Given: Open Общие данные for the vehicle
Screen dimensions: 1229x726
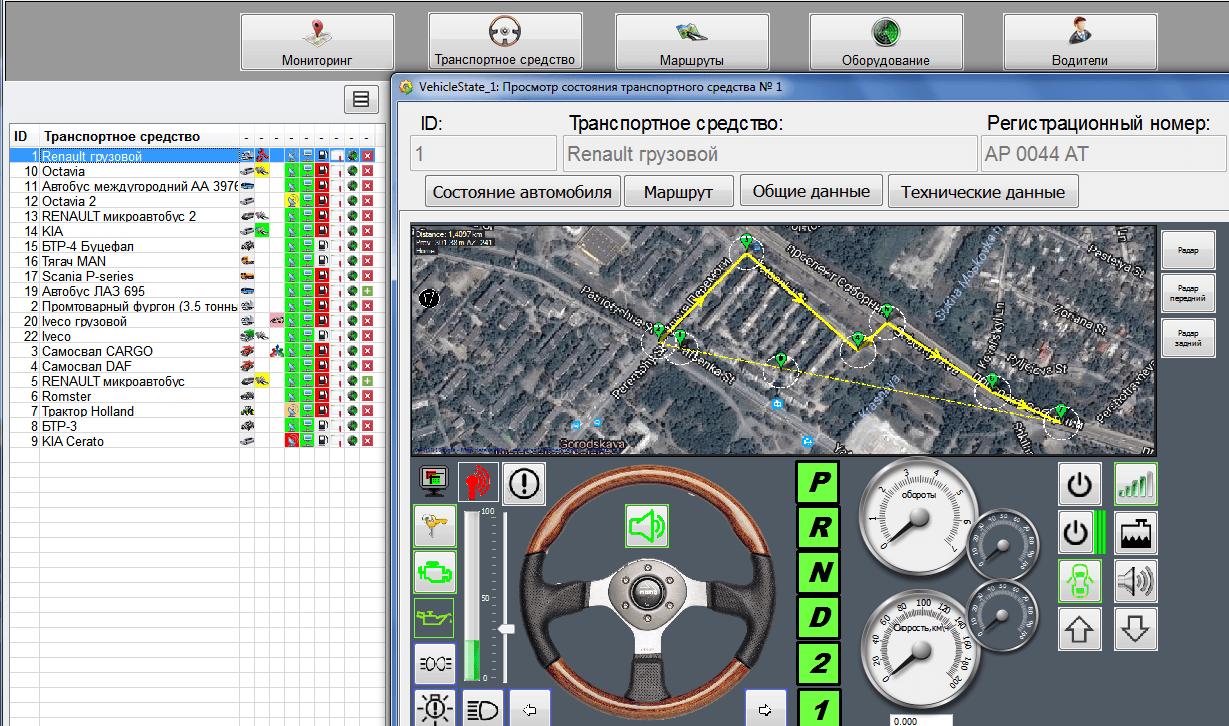Looking at the screenshot, I should tap(811, 191).
